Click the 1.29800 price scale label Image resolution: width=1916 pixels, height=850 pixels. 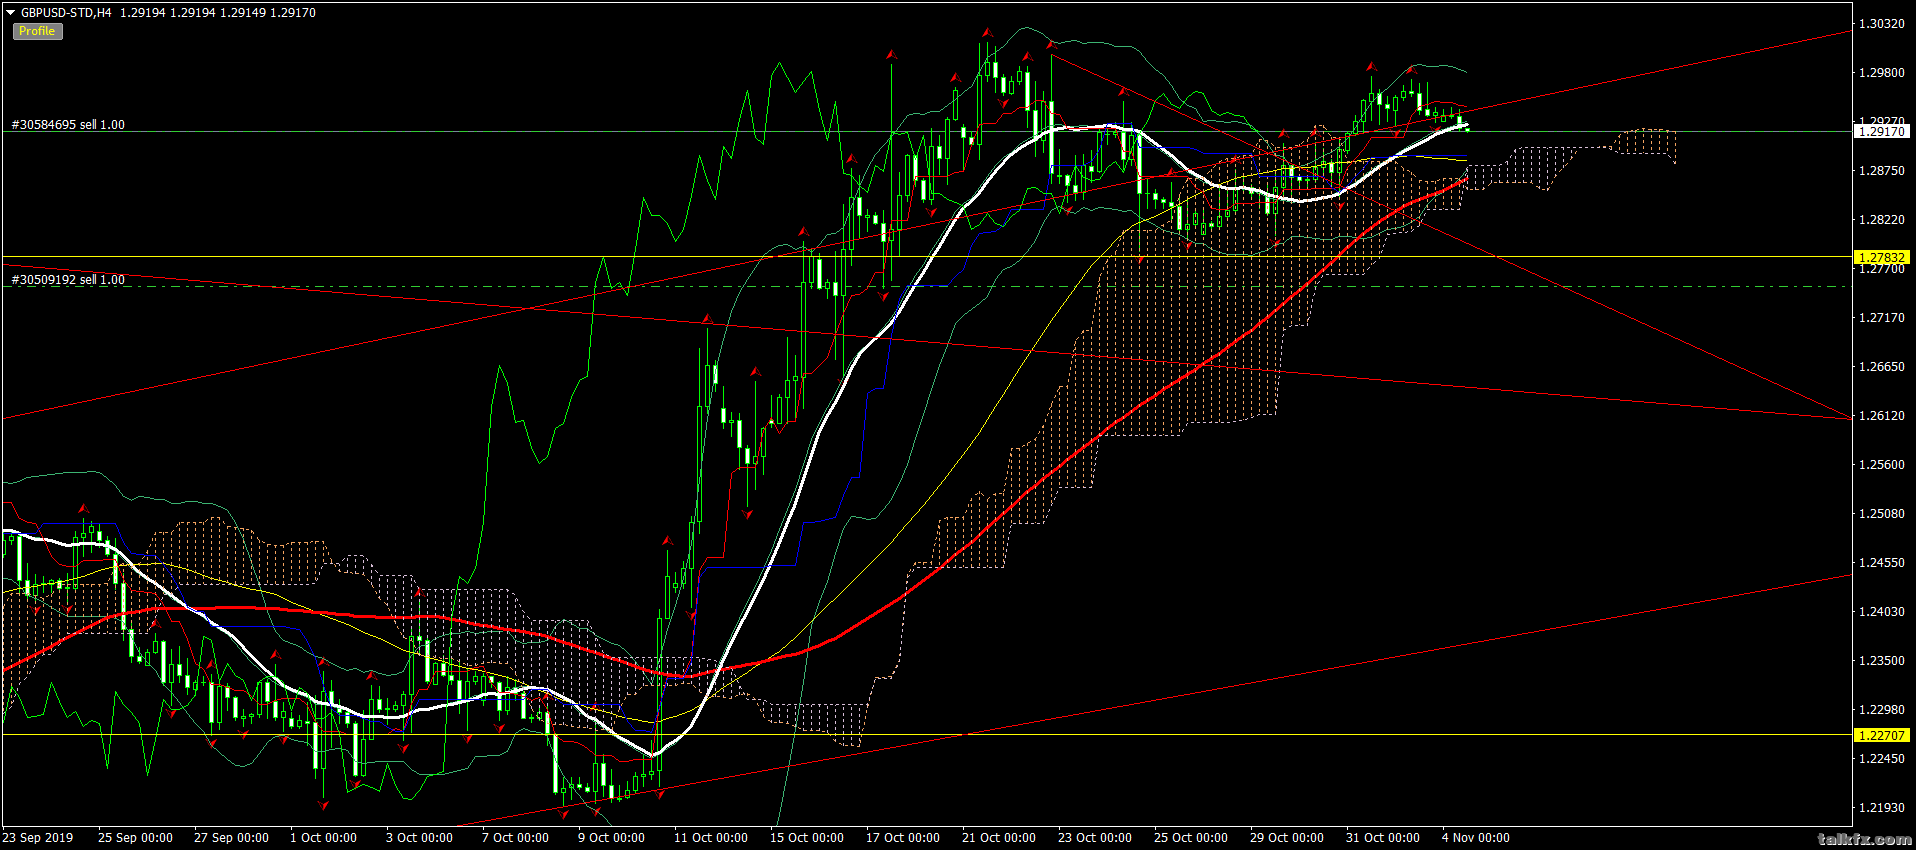click(x=1881, y=72)
